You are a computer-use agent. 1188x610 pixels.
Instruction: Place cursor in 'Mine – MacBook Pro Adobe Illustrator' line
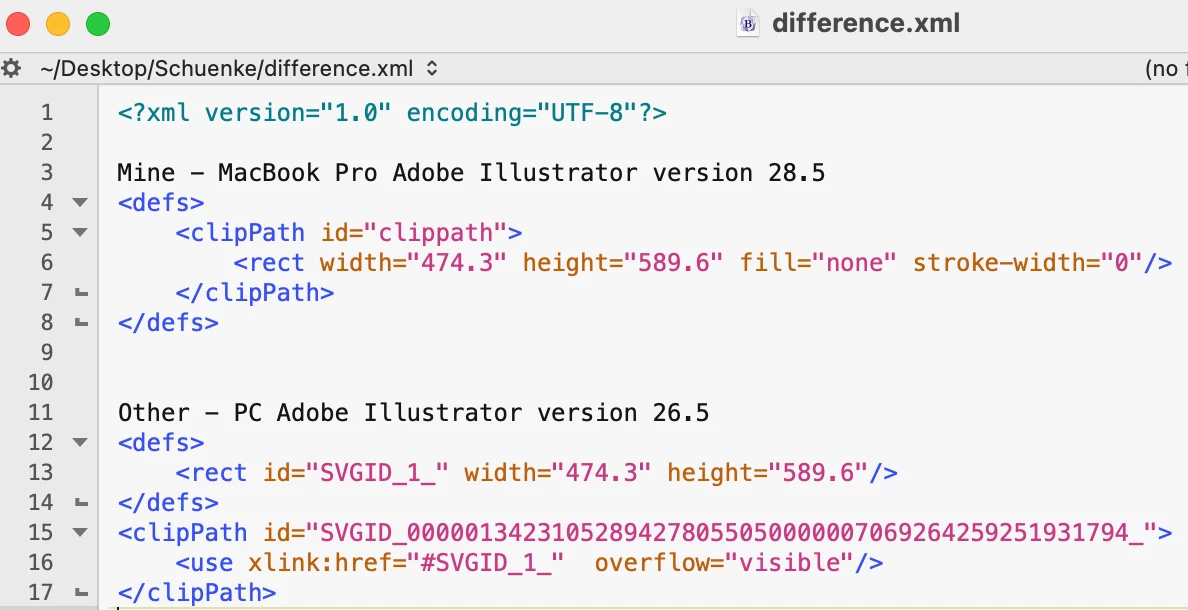tap(471, 173)
